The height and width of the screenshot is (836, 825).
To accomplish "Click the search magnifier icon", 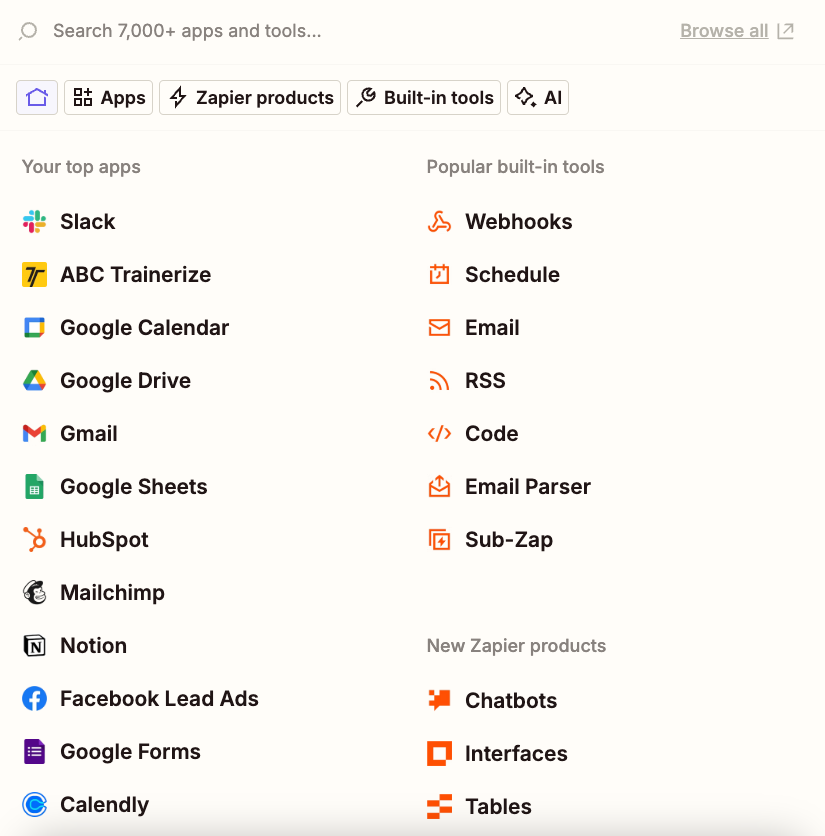I will click(28, 31).
